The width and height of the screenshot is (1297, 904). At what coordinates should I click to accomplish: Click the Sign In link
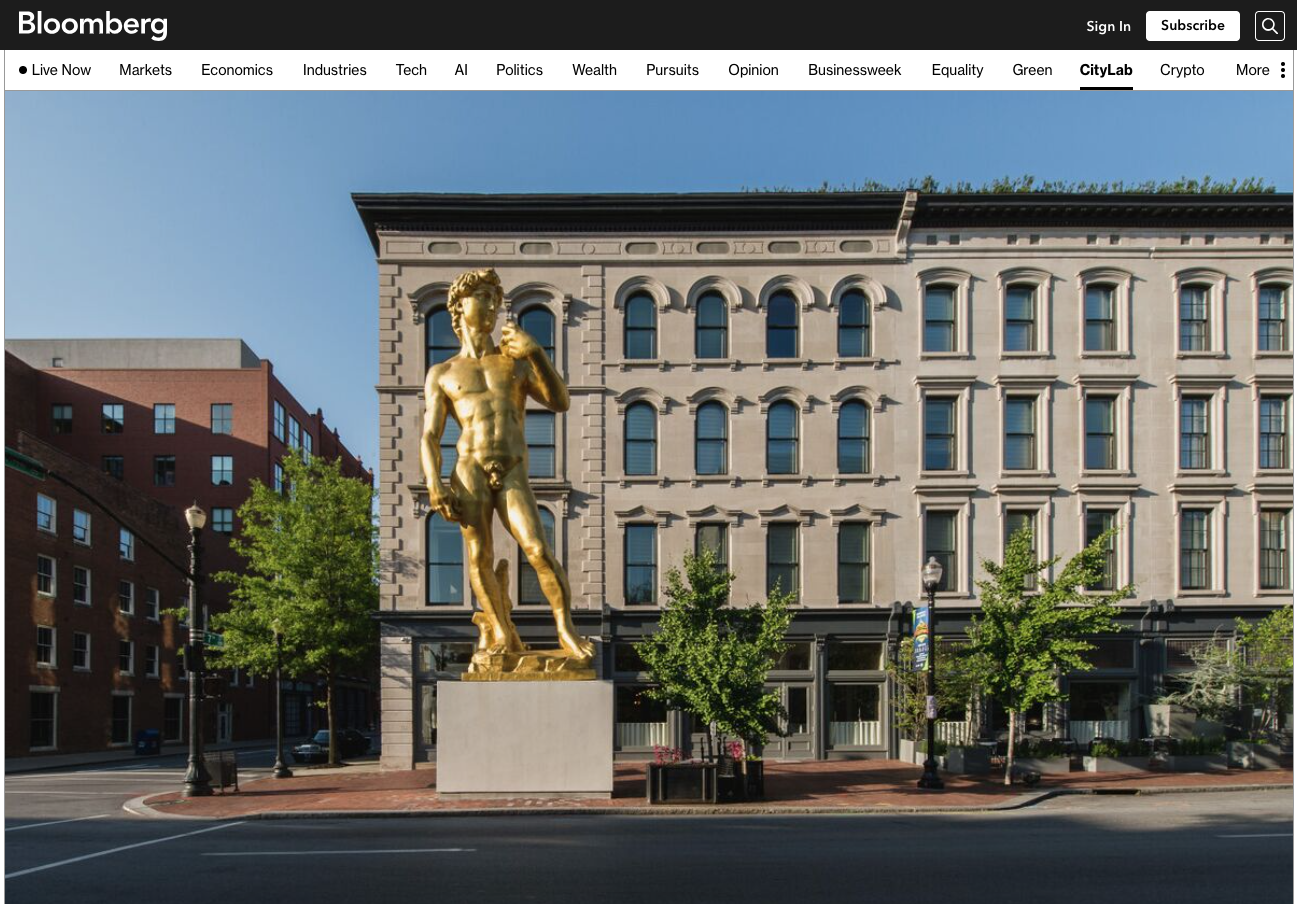click(x=1108, y=26)
